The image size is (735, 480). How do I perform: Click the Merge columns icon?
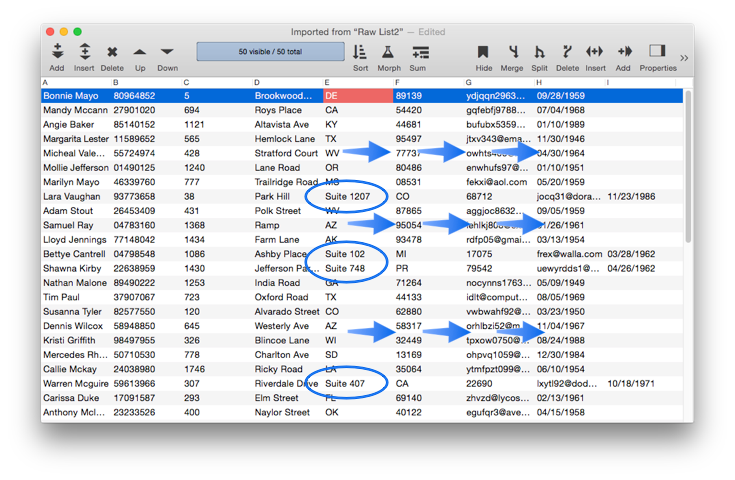[513, 52]
